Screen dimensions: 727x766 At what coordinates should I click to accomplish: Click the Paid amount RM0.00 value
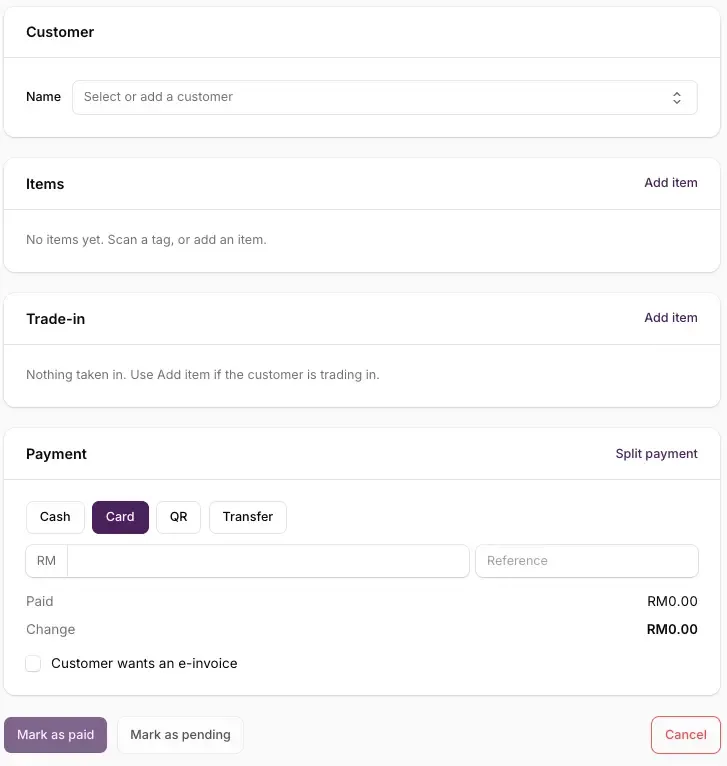[x=672, y=601]
